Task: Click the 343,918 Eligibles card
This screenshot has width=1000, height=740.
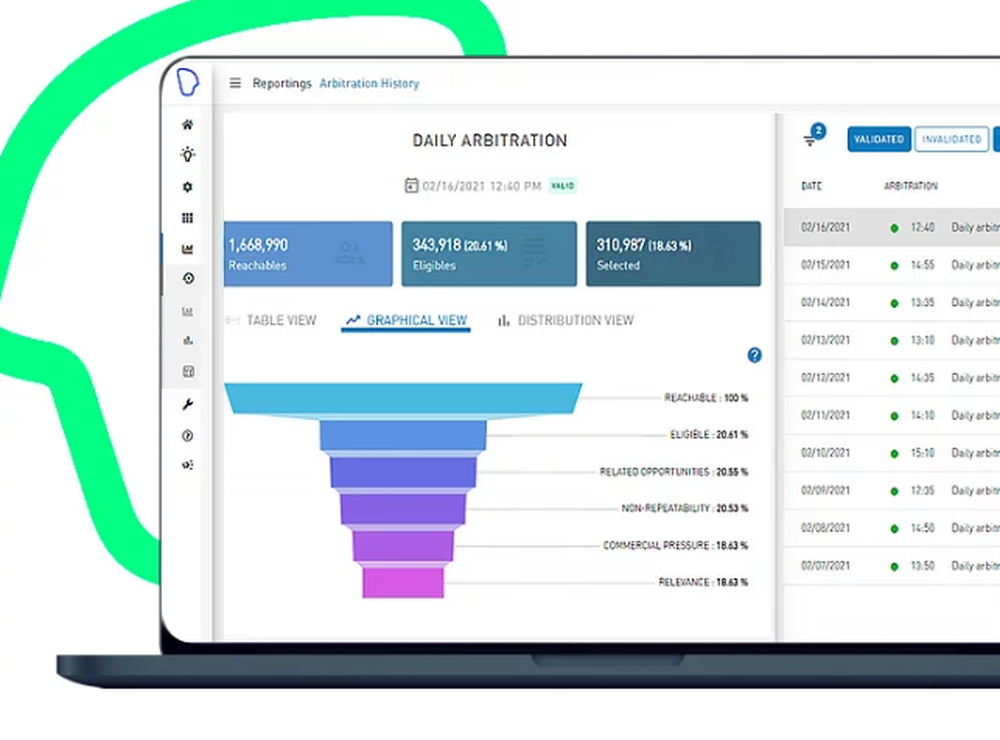Action: 489,254
